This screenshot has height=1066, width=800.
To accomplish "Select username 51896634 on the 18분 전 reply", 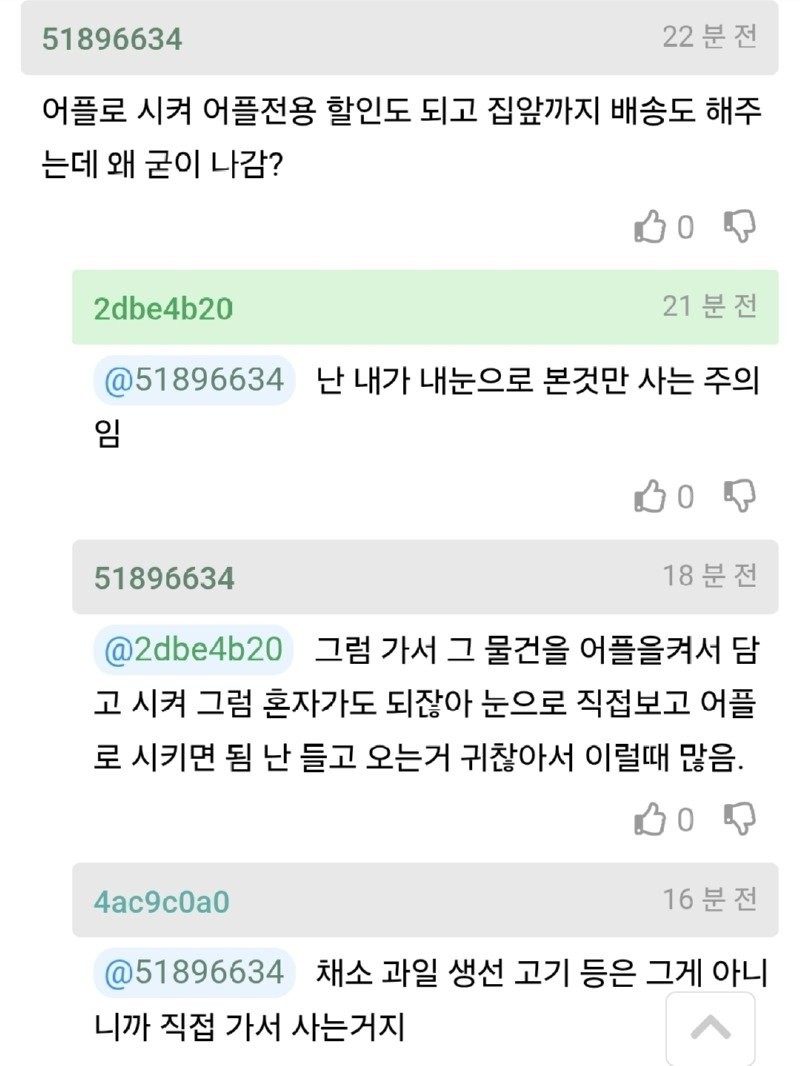I will click(x=164, y=578).
